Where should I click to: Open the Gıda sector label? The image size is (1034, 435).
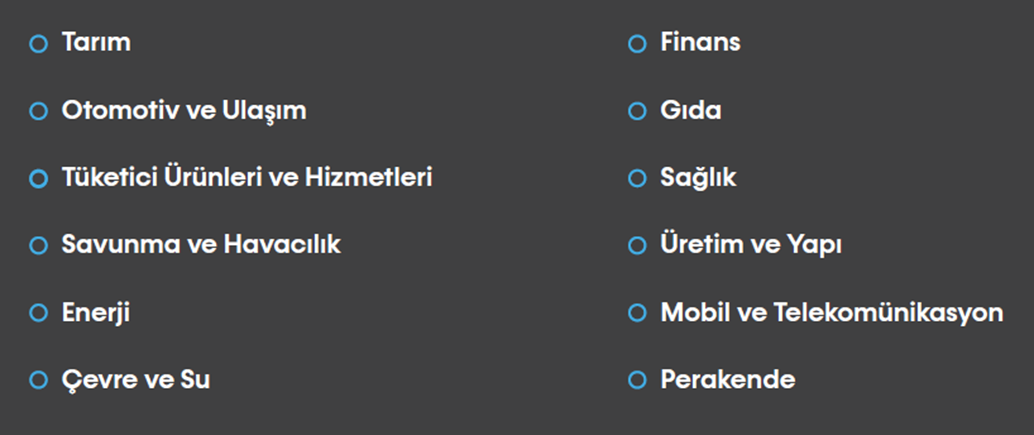[691, 110]
